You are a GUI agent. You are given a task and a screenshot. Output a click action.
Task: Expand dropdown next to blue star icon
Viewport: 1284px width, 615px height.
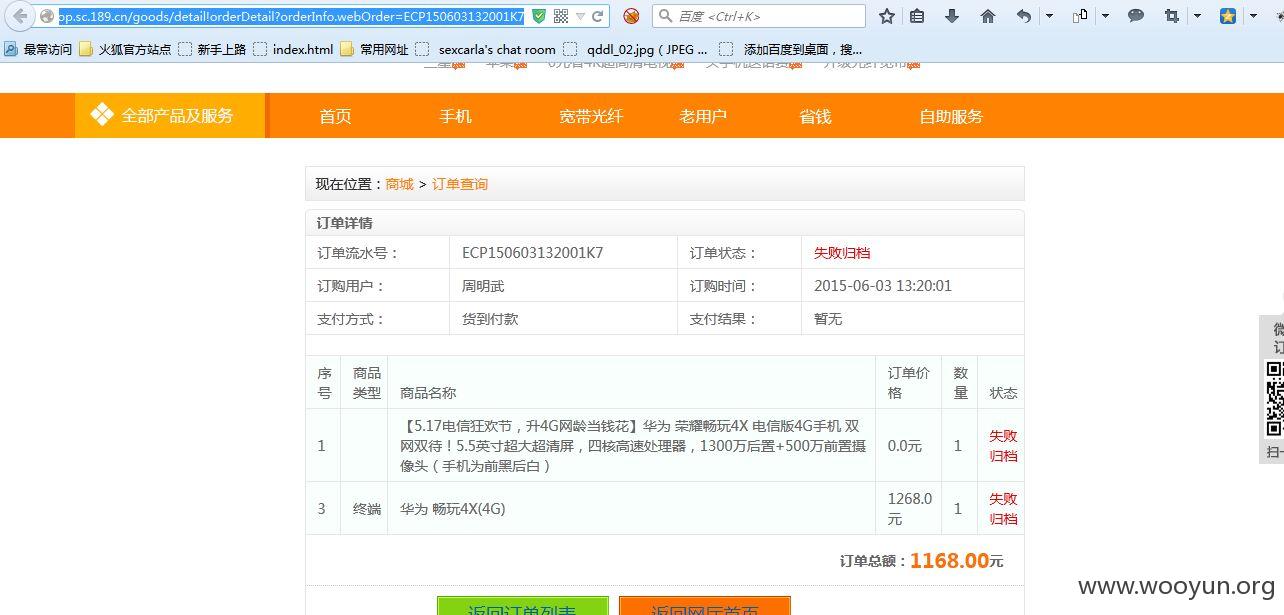point(1253,16)
